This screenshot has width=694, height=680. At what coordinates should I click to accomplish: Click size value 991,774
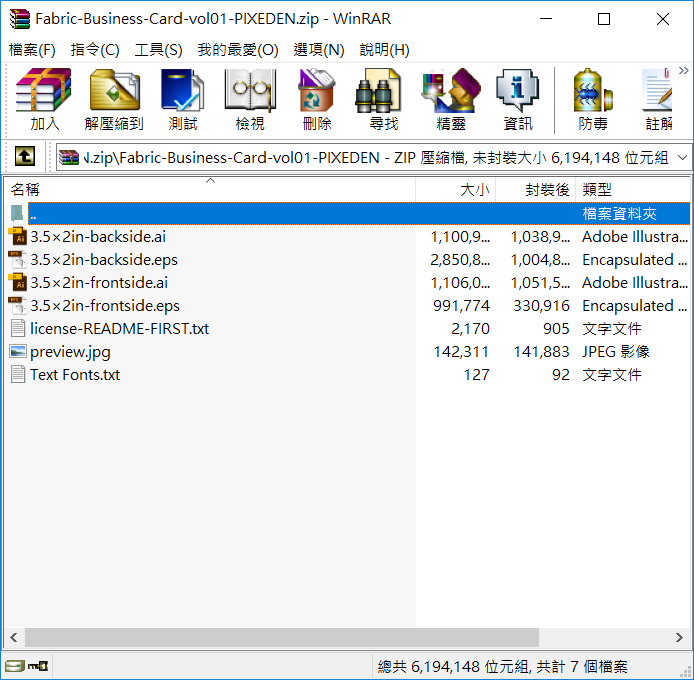461,306
